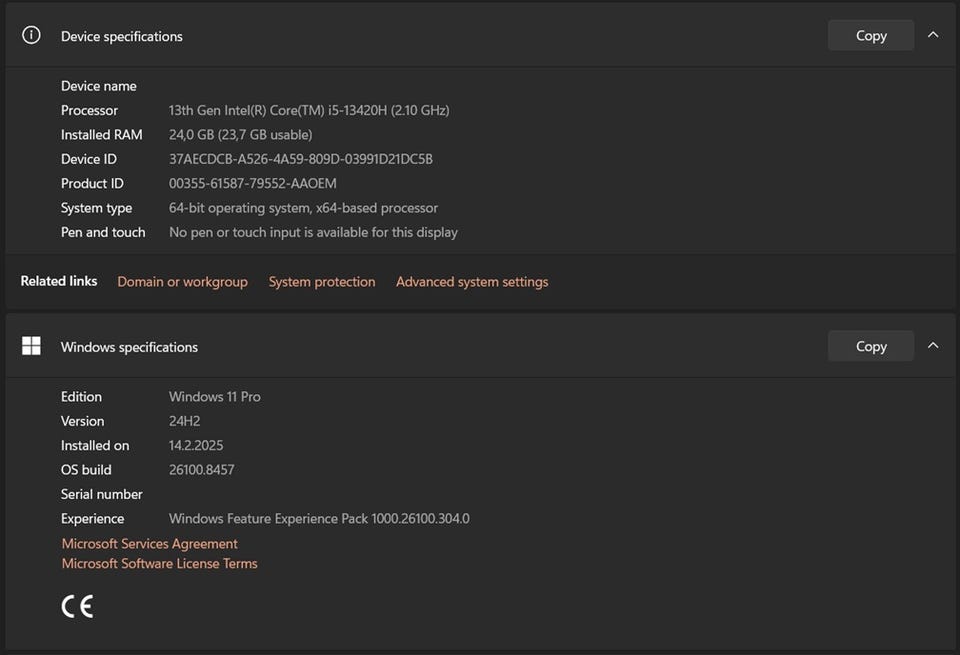Open Microsoft Software License Terms
The width and height of the screenshot is (960, 655).
coord(159,563)
